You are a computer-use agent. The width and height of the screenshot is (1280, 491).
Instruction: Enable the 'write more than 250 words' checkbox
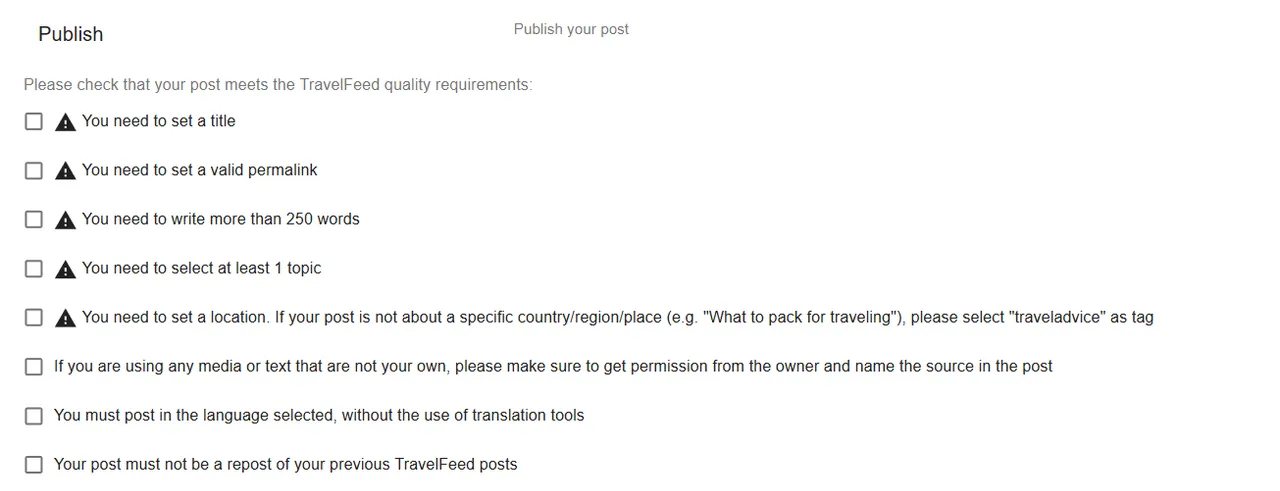[x=34, y=219]
